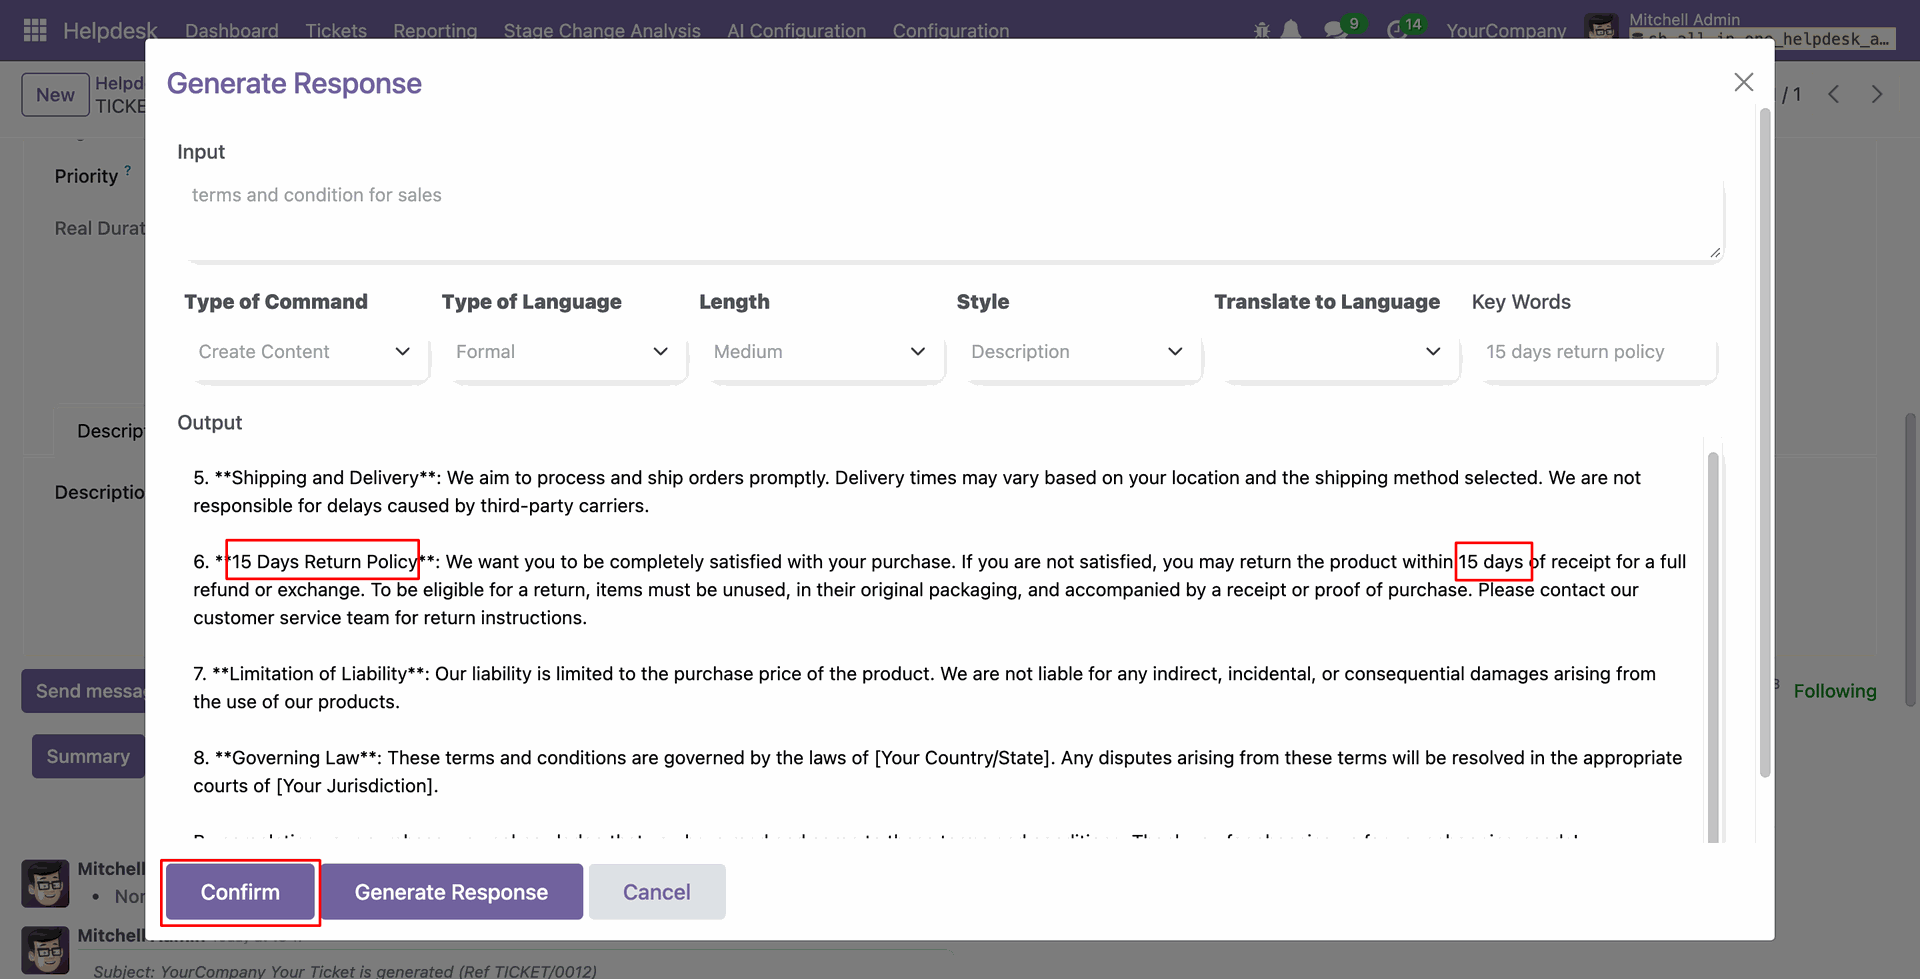Open the notifications bell icon
Image resolution: width=1920 pixels, height=979 pixels.
tap(1291, 30)
